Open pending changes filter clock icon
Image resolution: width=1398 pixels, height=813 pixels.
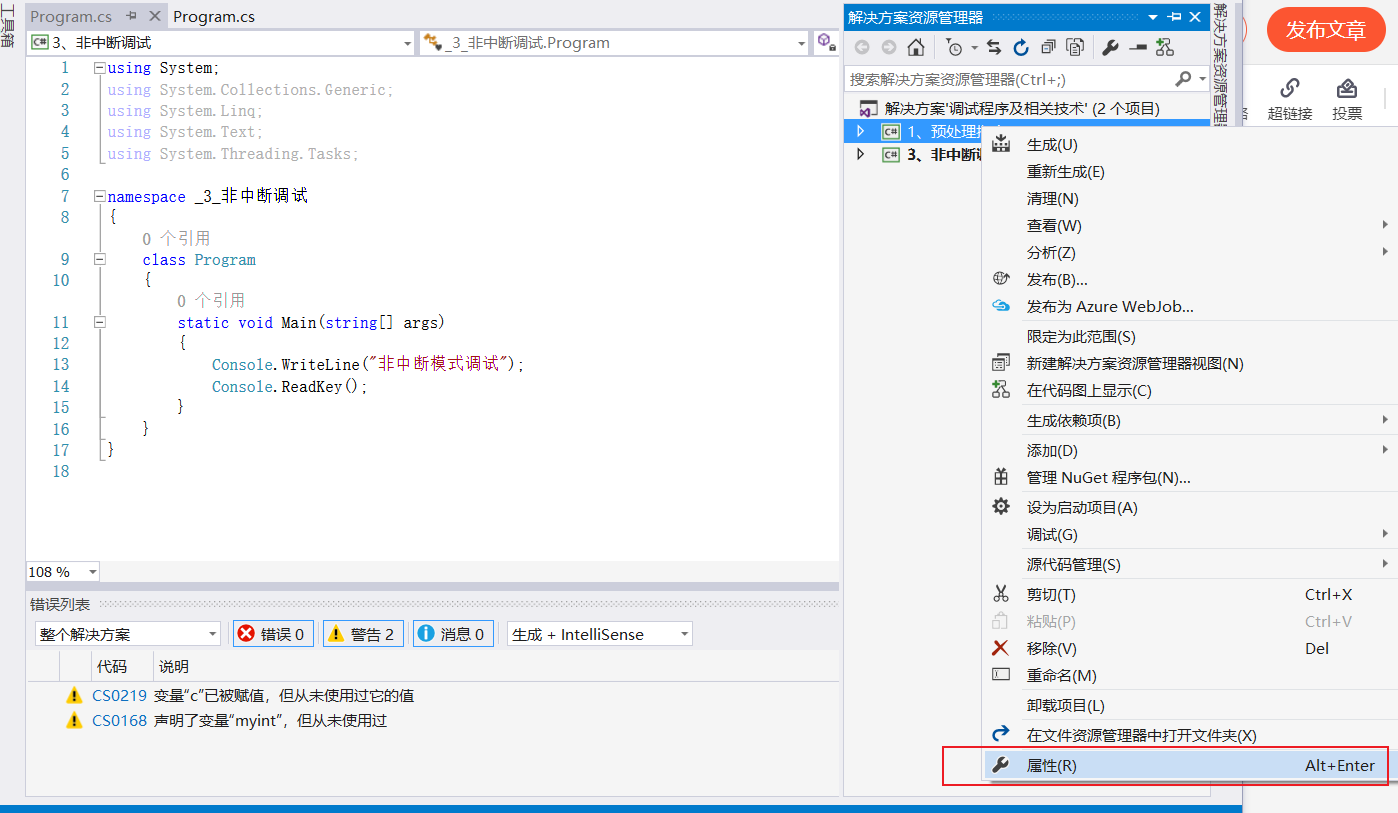955,47
